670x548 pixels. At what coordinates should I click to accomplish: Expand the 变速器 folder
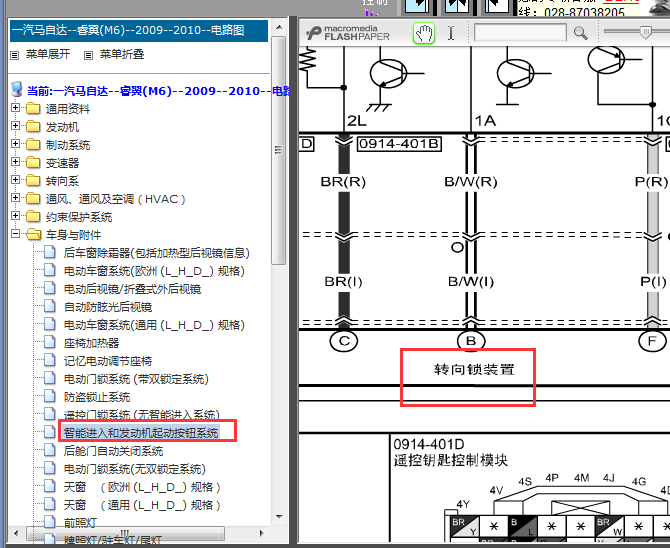point(15,162)
